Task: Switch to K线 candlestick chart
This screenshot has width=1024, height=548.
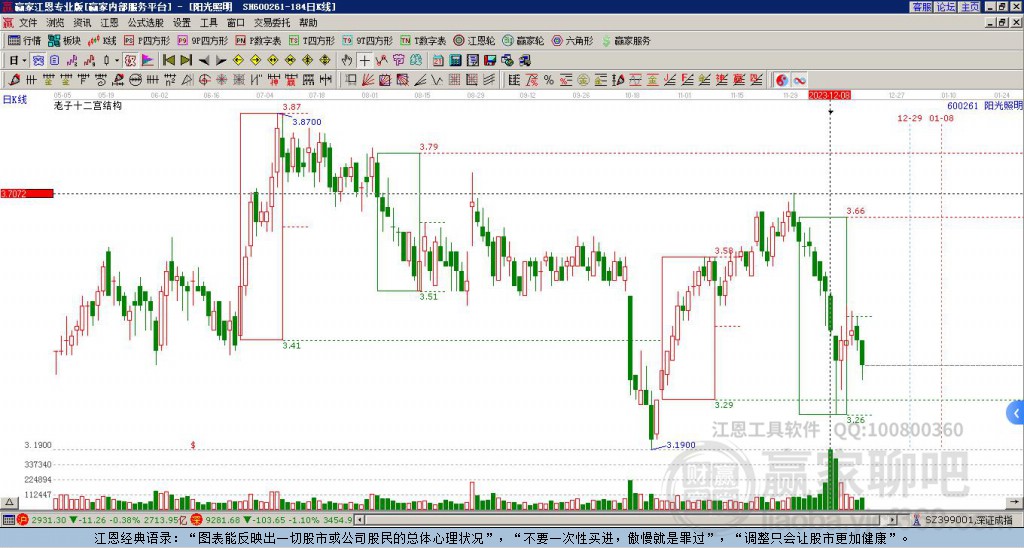Action: coord(103,41)
